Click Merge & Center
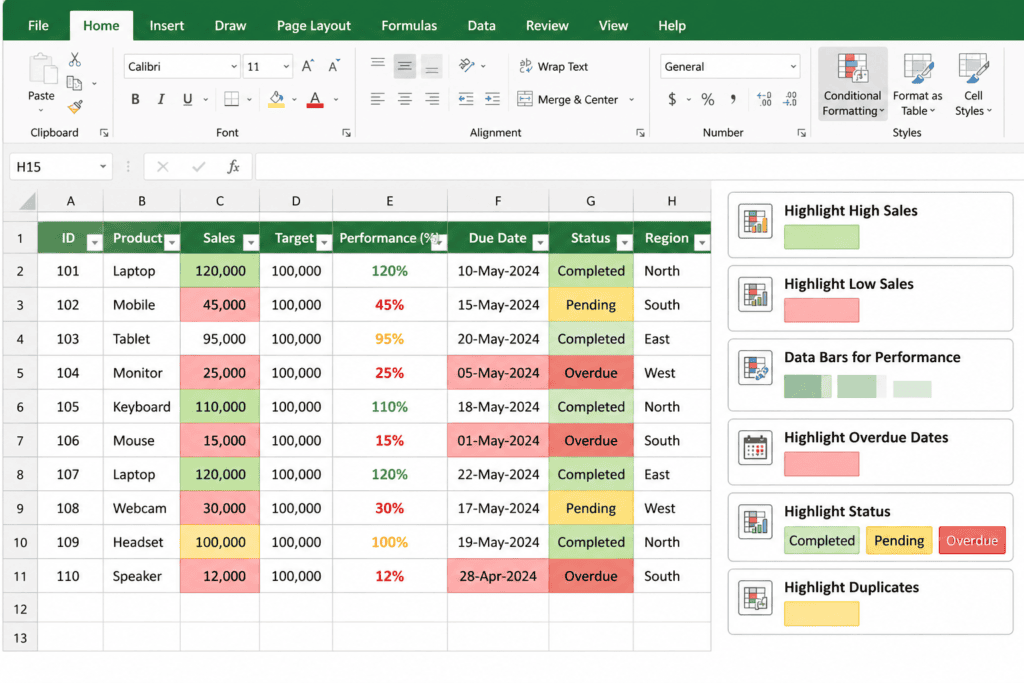The image size is (1024, 683). pos(568,99)
